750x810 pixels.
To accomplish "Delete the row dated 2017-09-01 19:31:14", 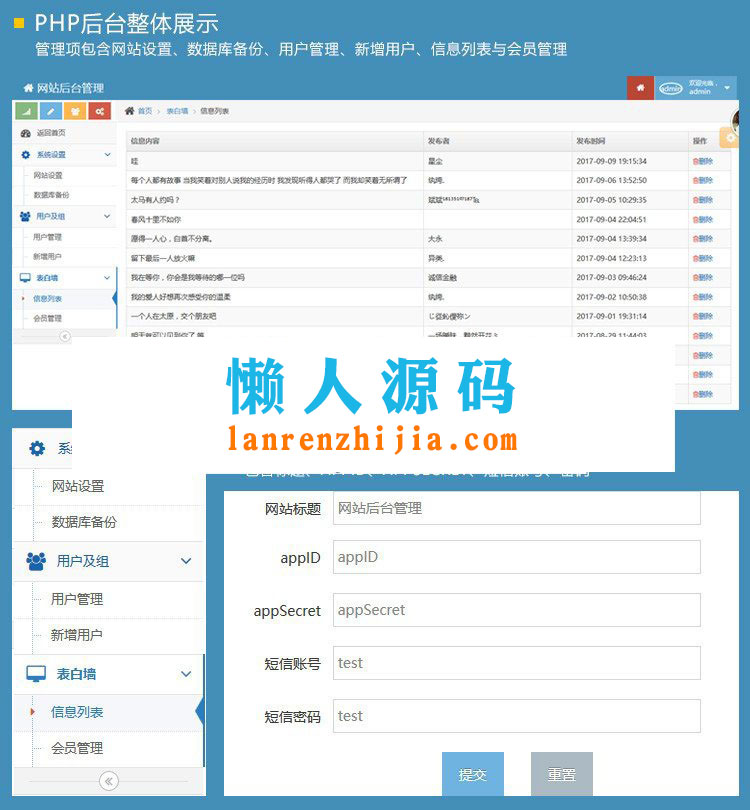I will coord(702,316).
